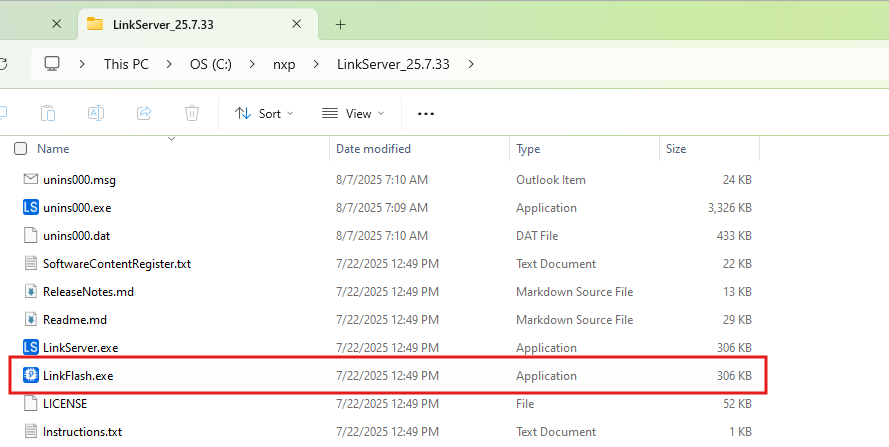889x447 pixels.
Task: Select LinkFlash.exe file name
Action: coord(78,376)
